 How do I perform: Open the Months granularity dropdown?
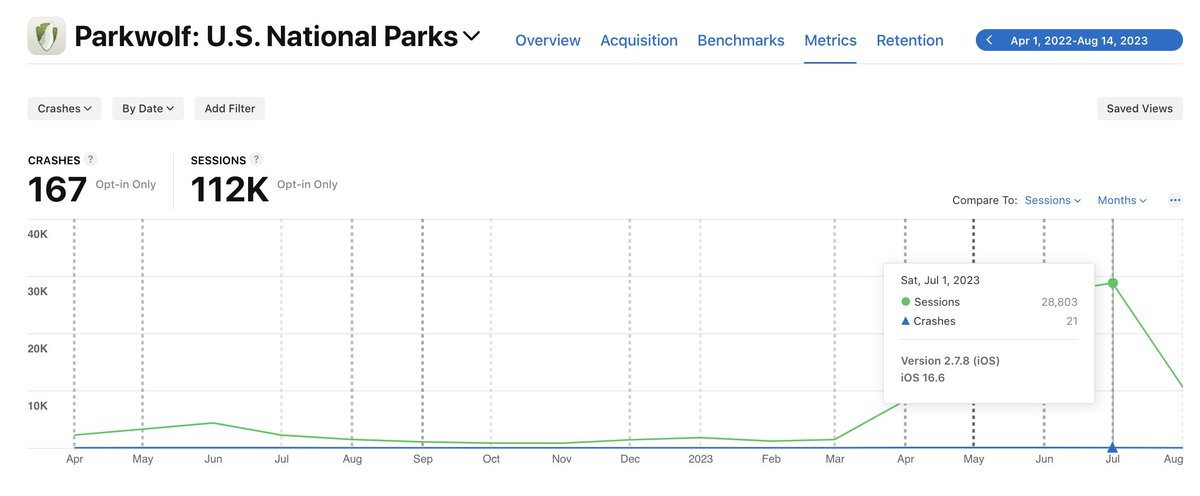(x=1122, y=200)
